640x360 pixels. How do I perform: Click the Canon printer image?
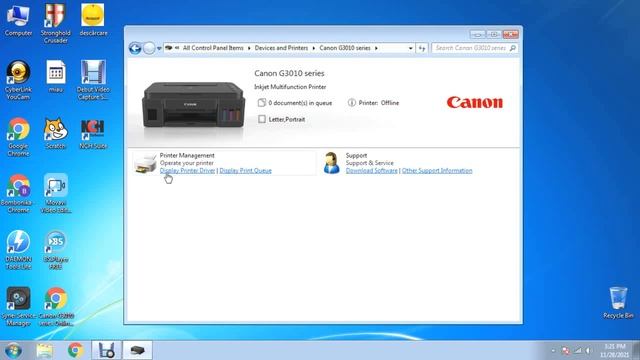(193, 104)
